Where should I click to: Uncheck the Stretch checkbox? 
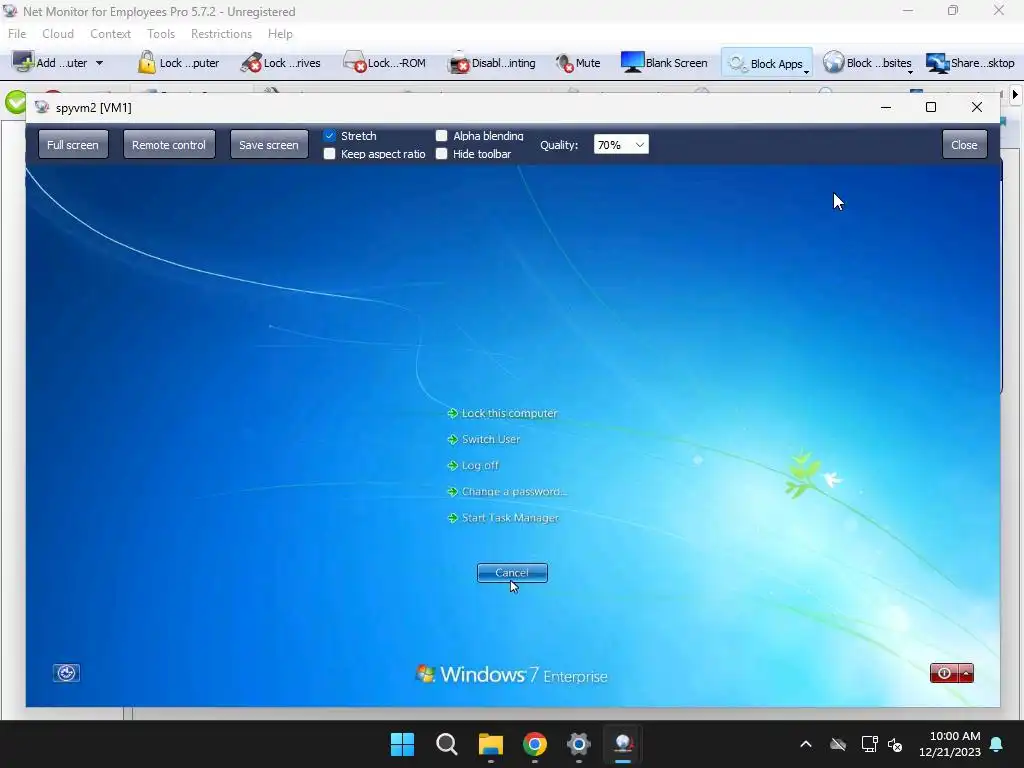[x=329, y=136]
